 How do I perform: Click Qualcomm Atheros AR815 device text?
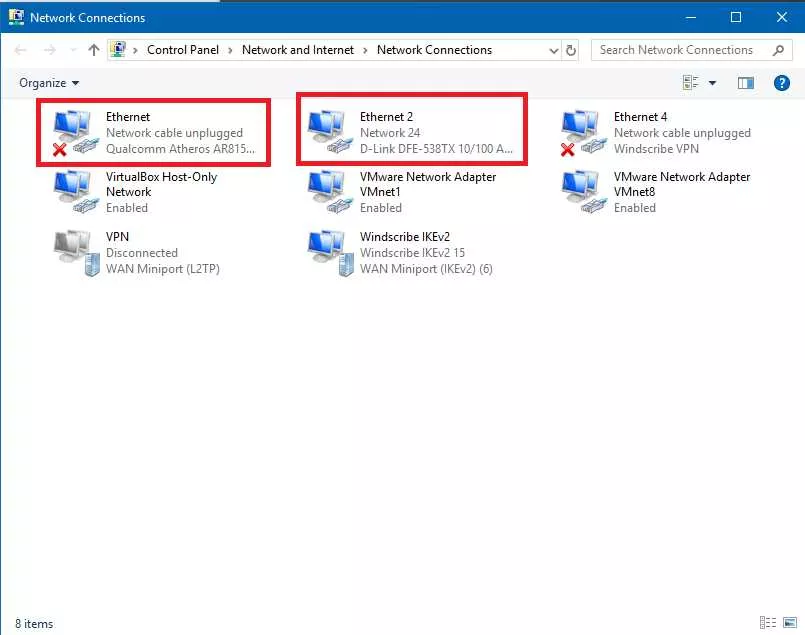tap(180, 149)
